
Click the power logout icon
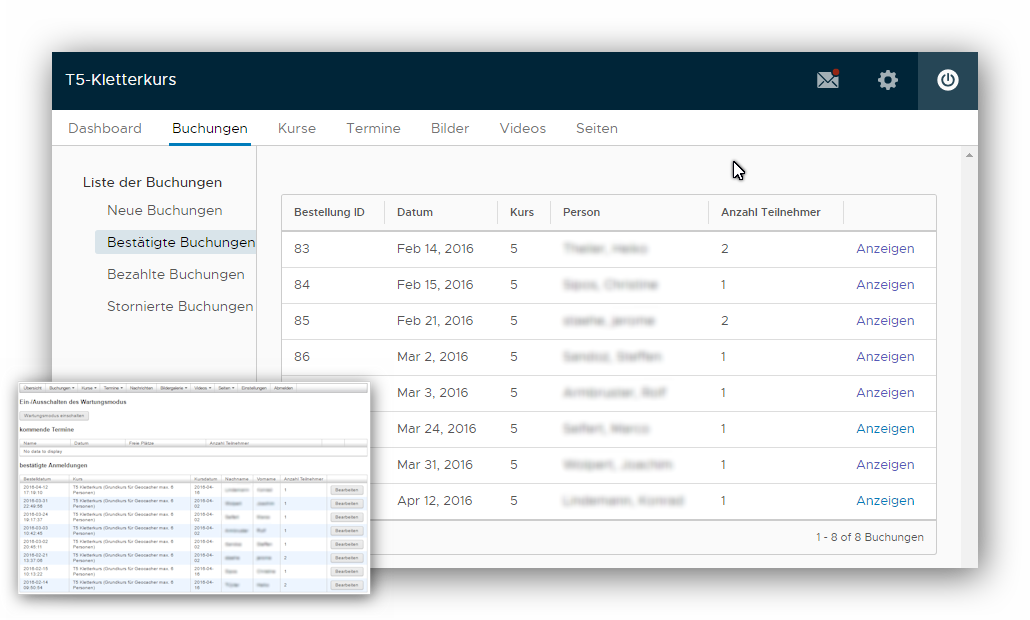point(947,80)
